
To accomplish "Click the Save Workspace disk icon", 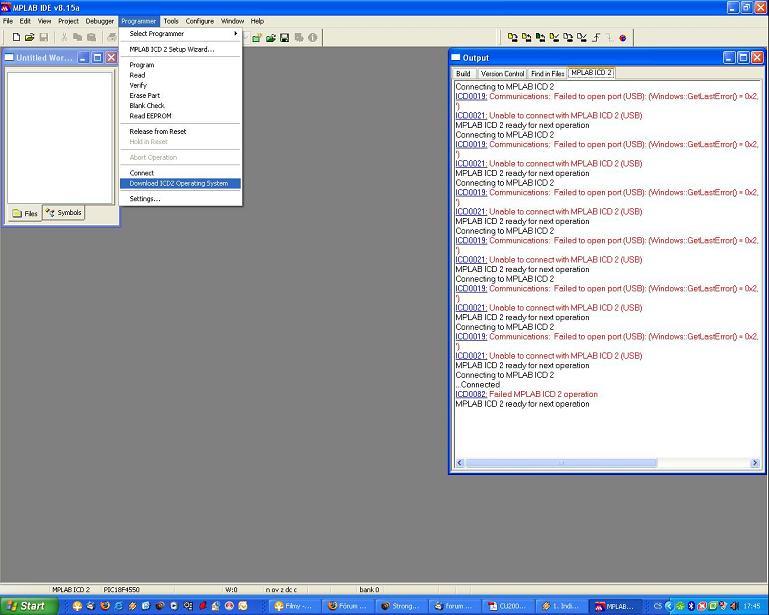I will tap(284, 38).
